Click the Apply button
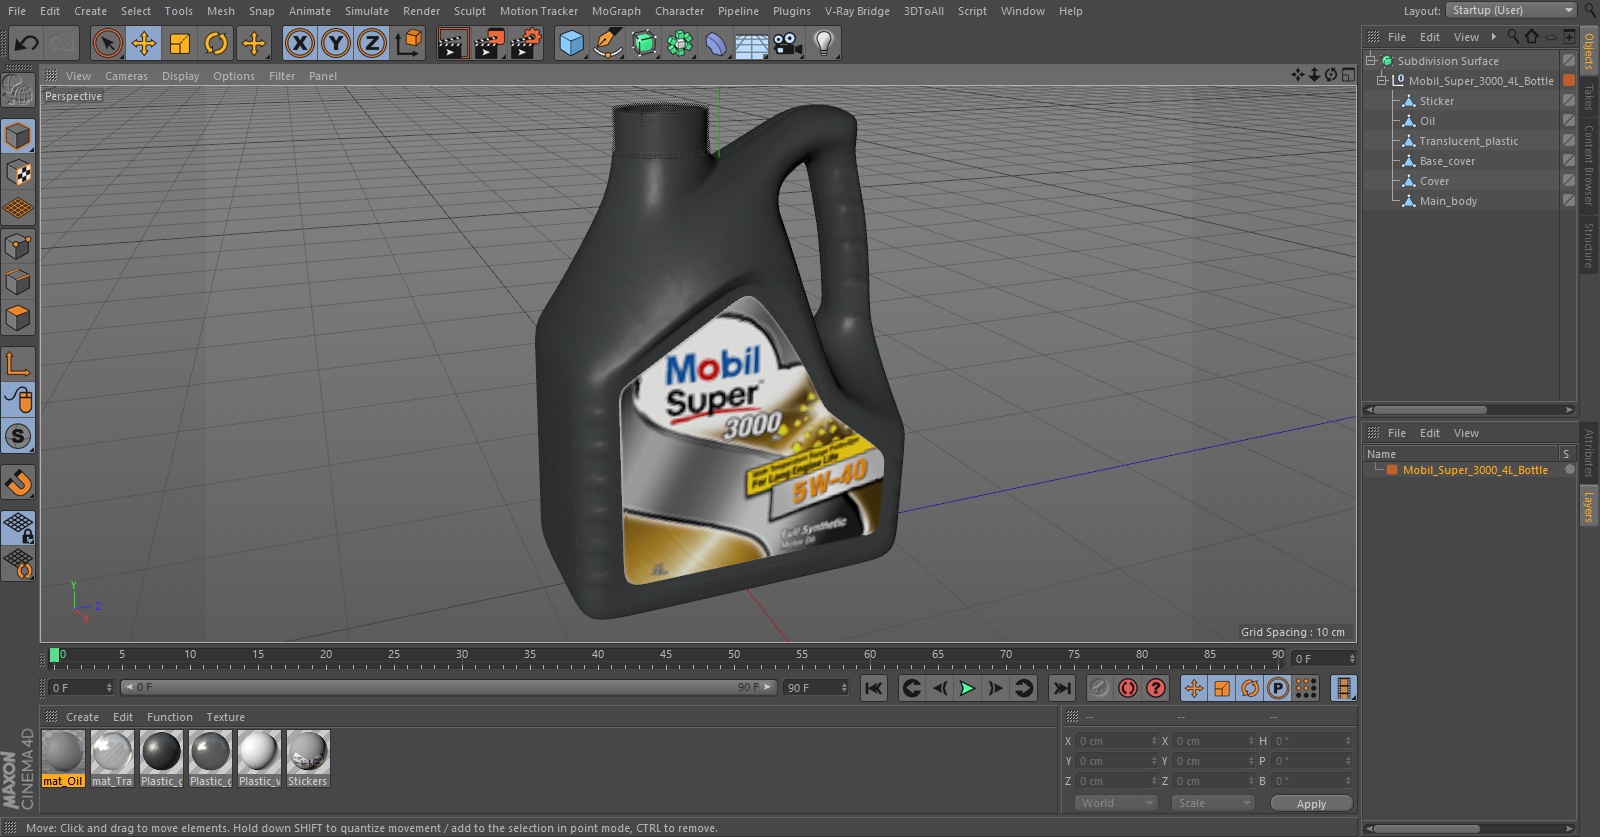This screenshot has height=837, width=1600. tap(1311, 804)
